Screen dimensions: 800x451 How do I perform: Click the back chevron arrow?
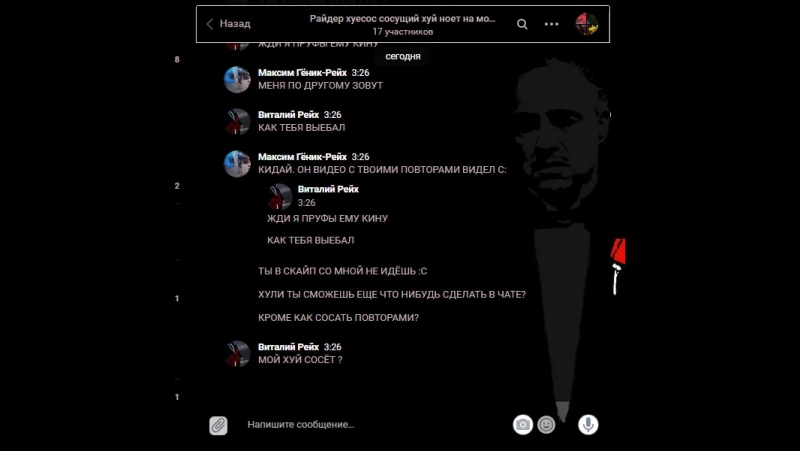pyautogui.click(x=210, y=23)
